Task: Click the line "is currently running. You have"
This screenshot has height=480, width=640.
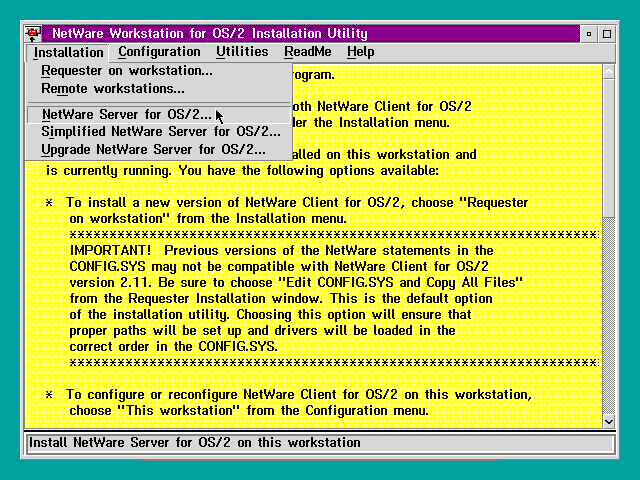Action: [242, 171]
